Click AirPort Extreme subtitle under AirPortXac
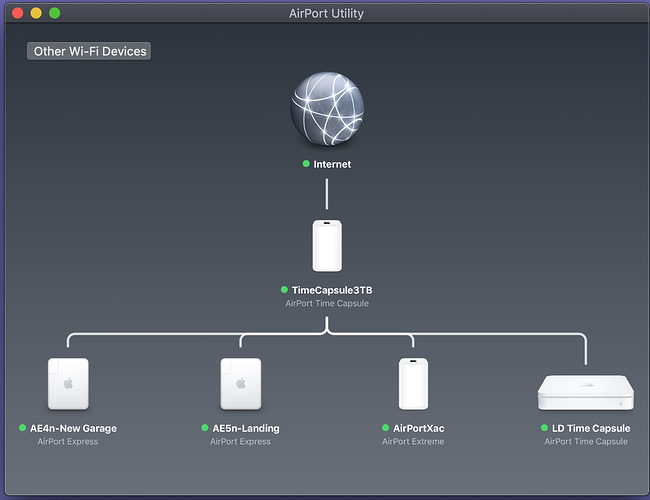 tap(413, 442)
